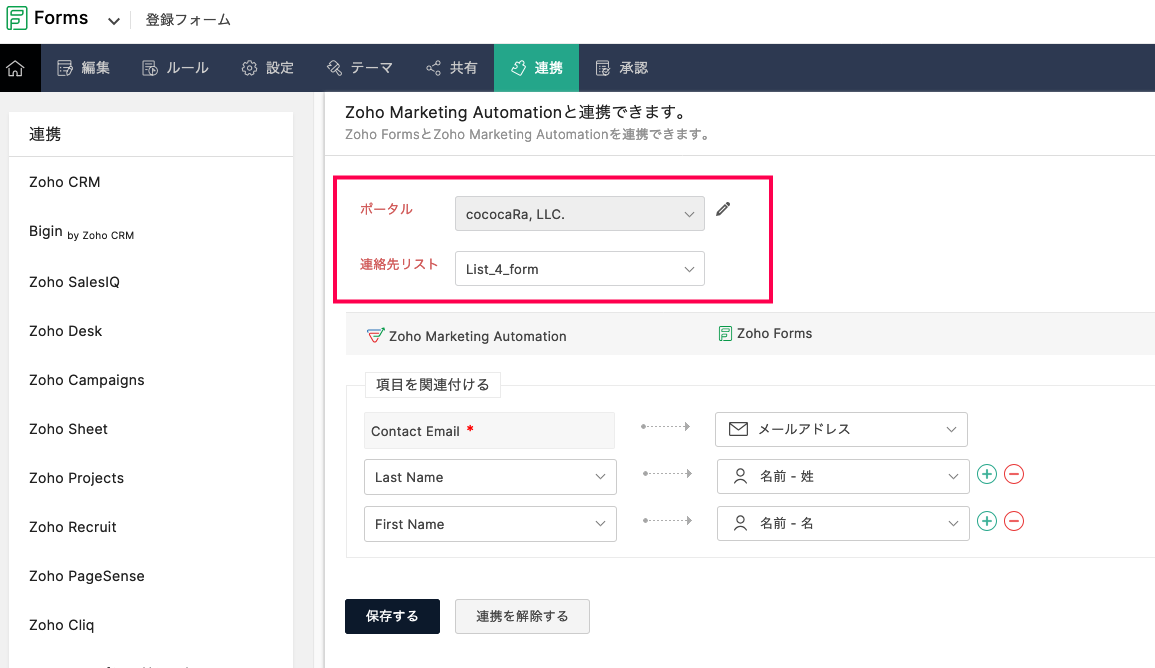Open the ポータル dropdown cococaRa, LLC.
Viewport: 1155px width, 668px height.
[580, 214]
